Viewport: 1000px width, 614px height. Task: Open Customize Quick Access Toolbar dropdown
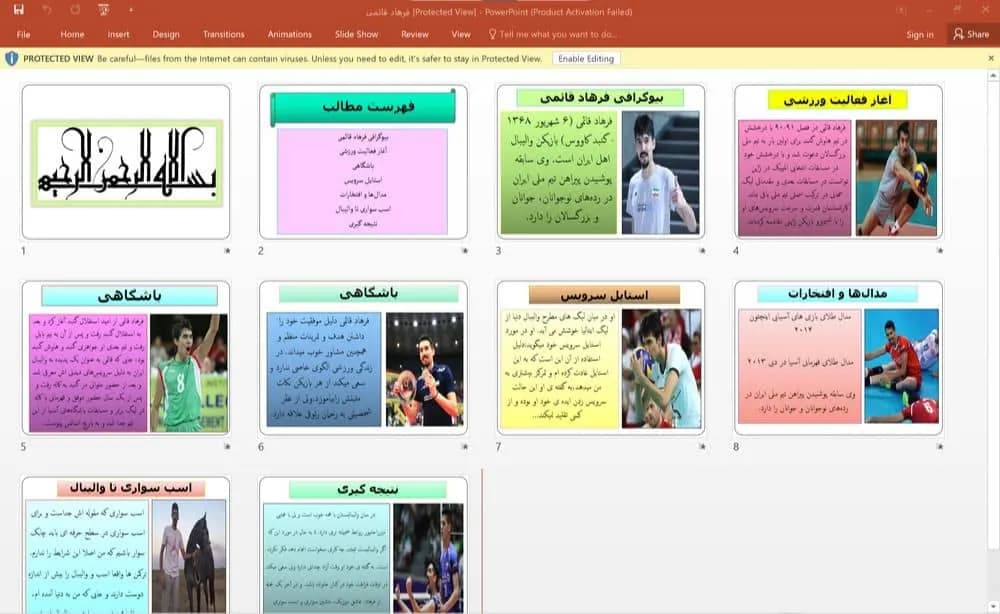tap(131, 10)
